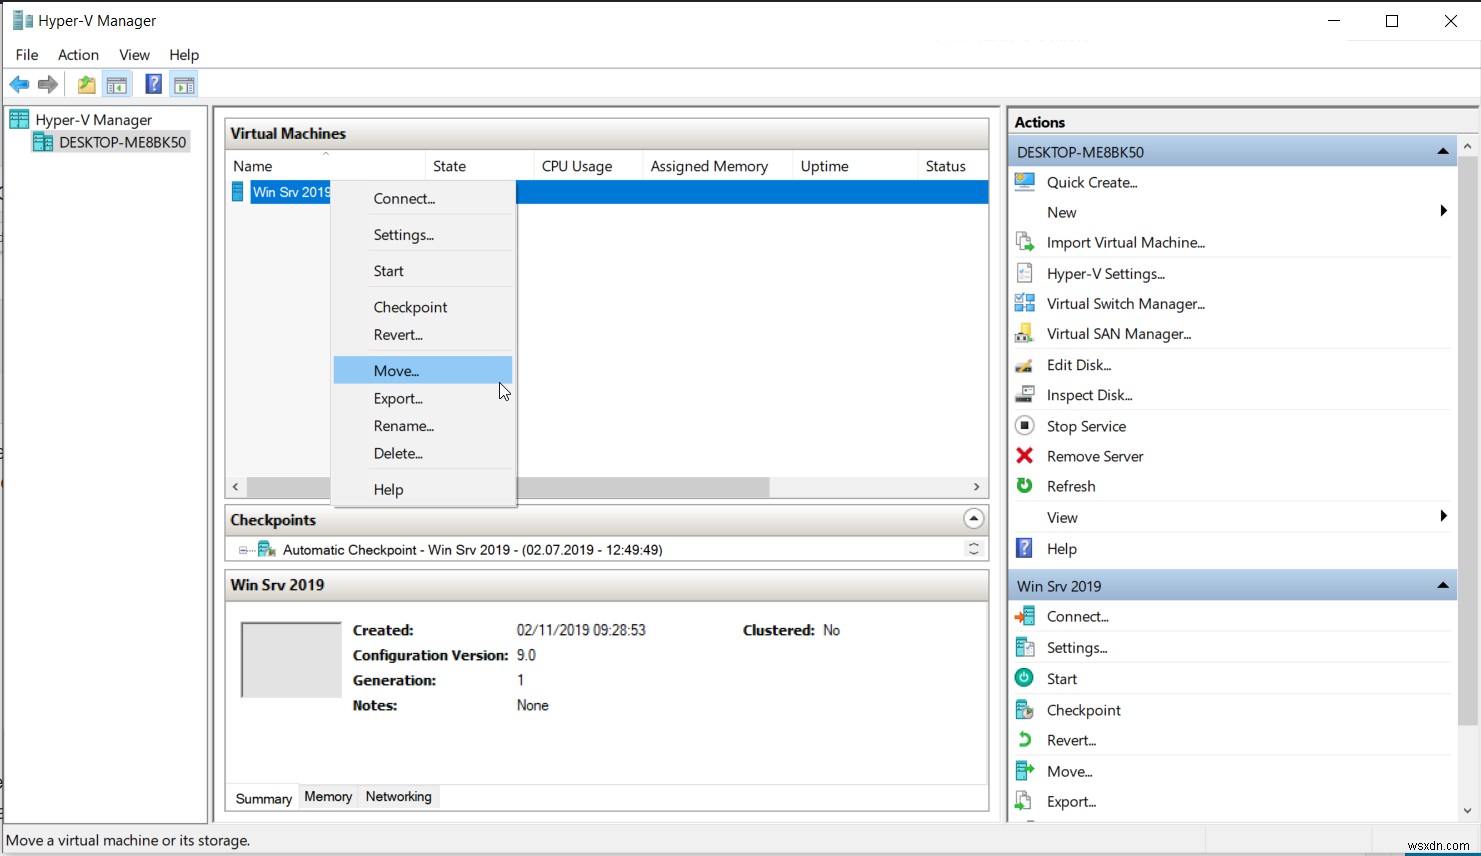The image size is (1481, 856).
Task: Launch the Virtual Switch Manager
Action: pyautogui.click(x=1124, y=303)
